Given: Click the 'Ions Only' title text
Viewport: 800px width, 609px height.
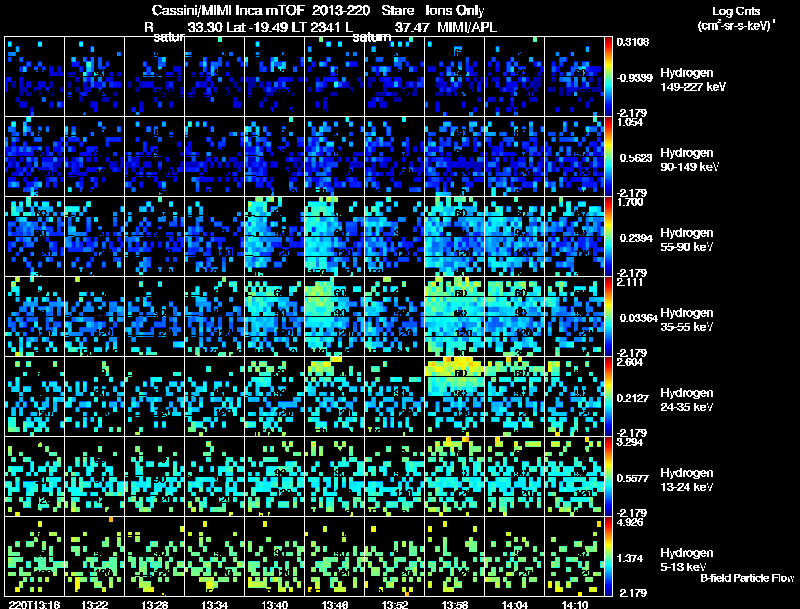Looking at the screenshot, I should coord(454,11).
